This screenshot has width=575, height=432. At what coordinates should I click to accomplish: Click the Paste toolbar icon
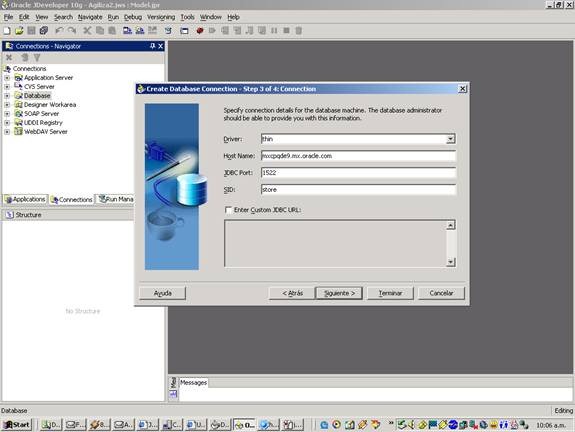click(x=112, y=31)
